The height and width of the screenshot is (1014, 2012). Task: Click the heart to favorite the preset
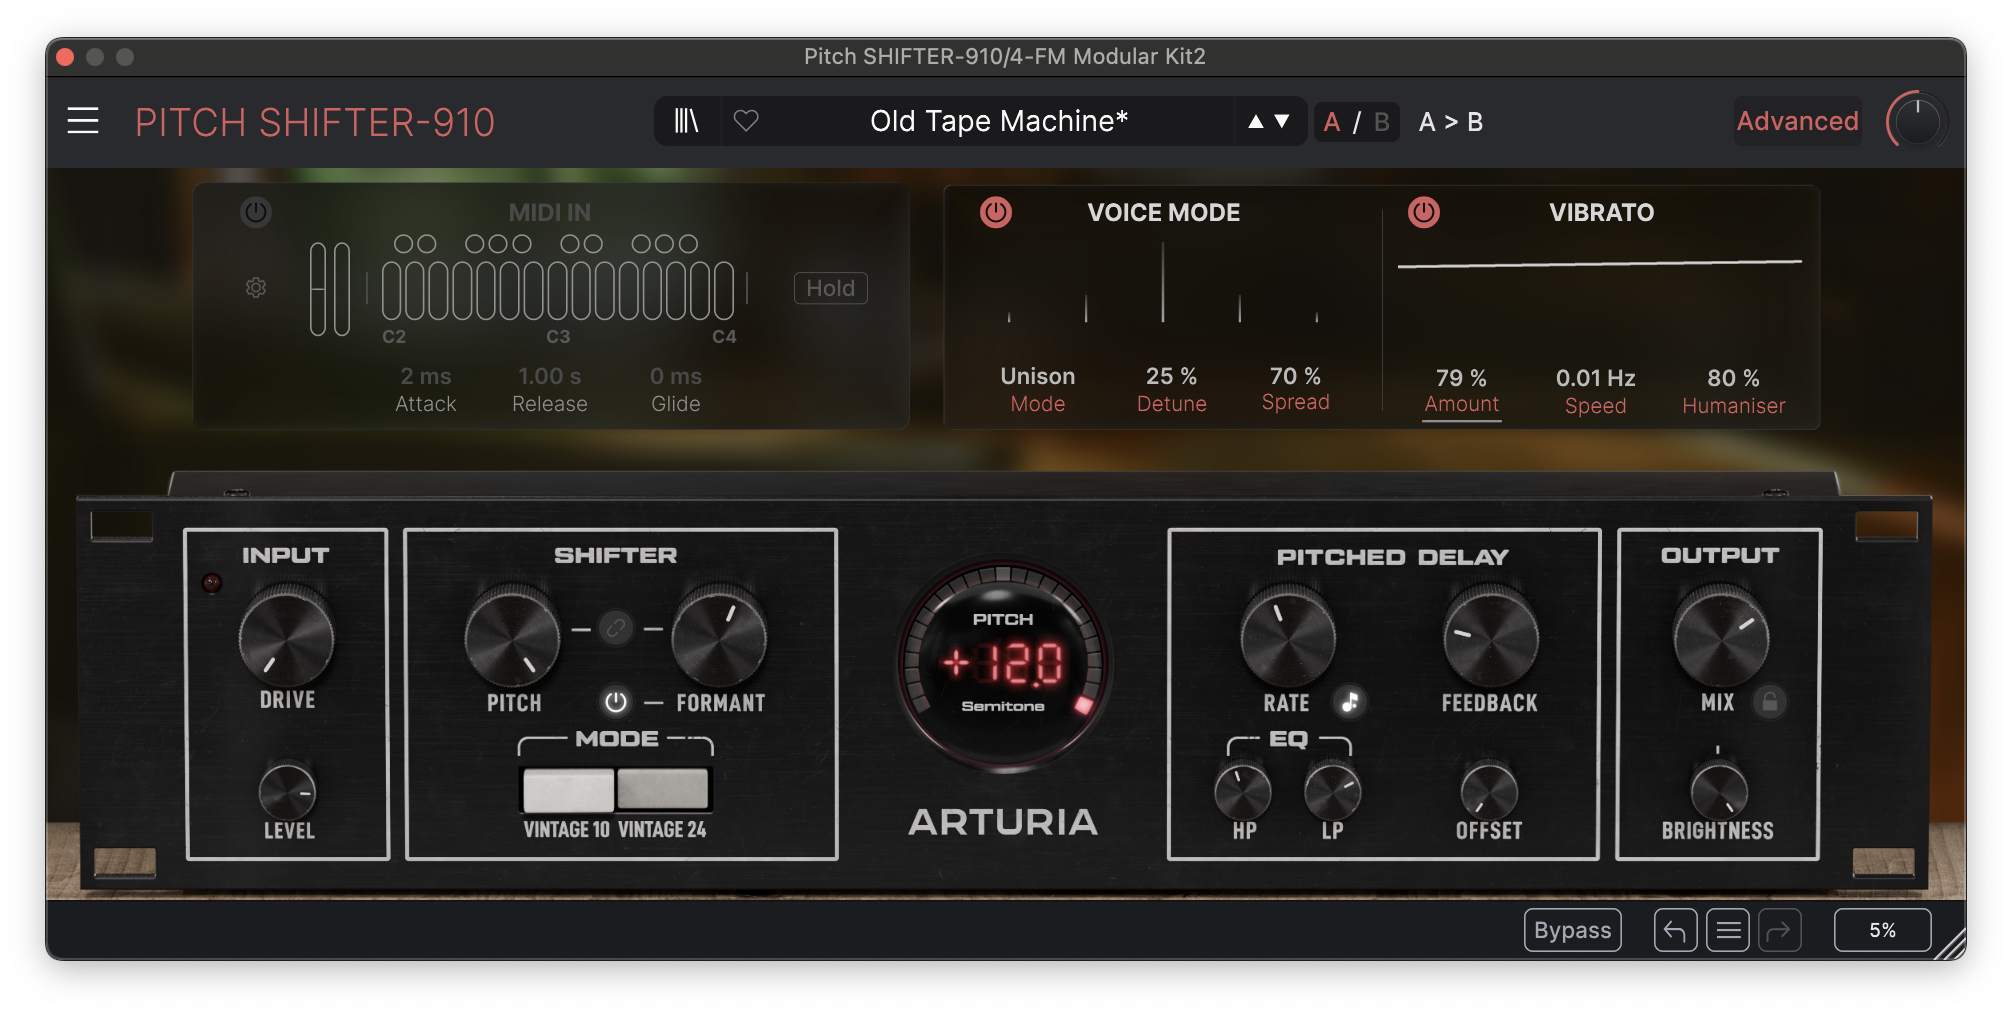[746, 121]
